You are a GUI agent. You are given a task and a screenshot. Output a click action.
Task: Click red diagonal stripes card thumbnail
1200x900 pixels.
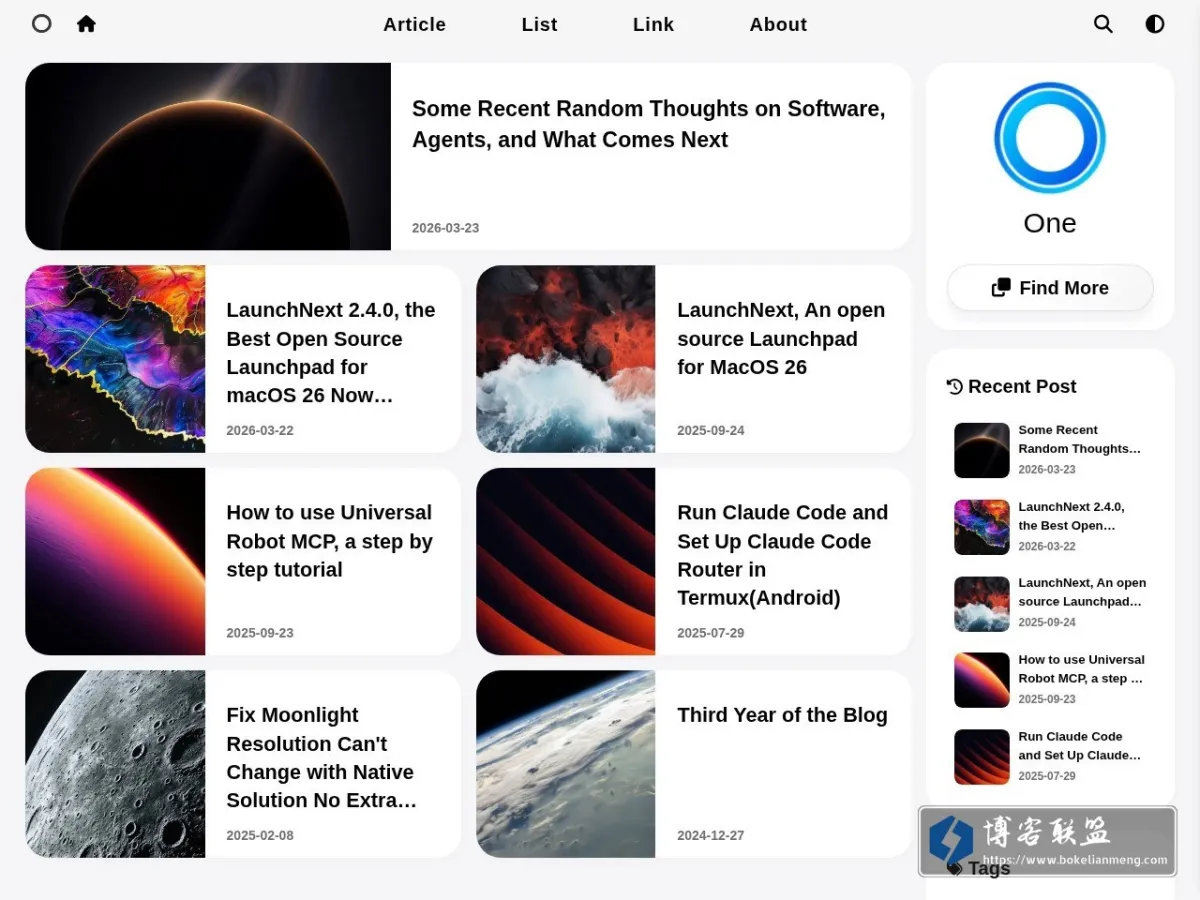pyautogui.click(x=566, y=561)
